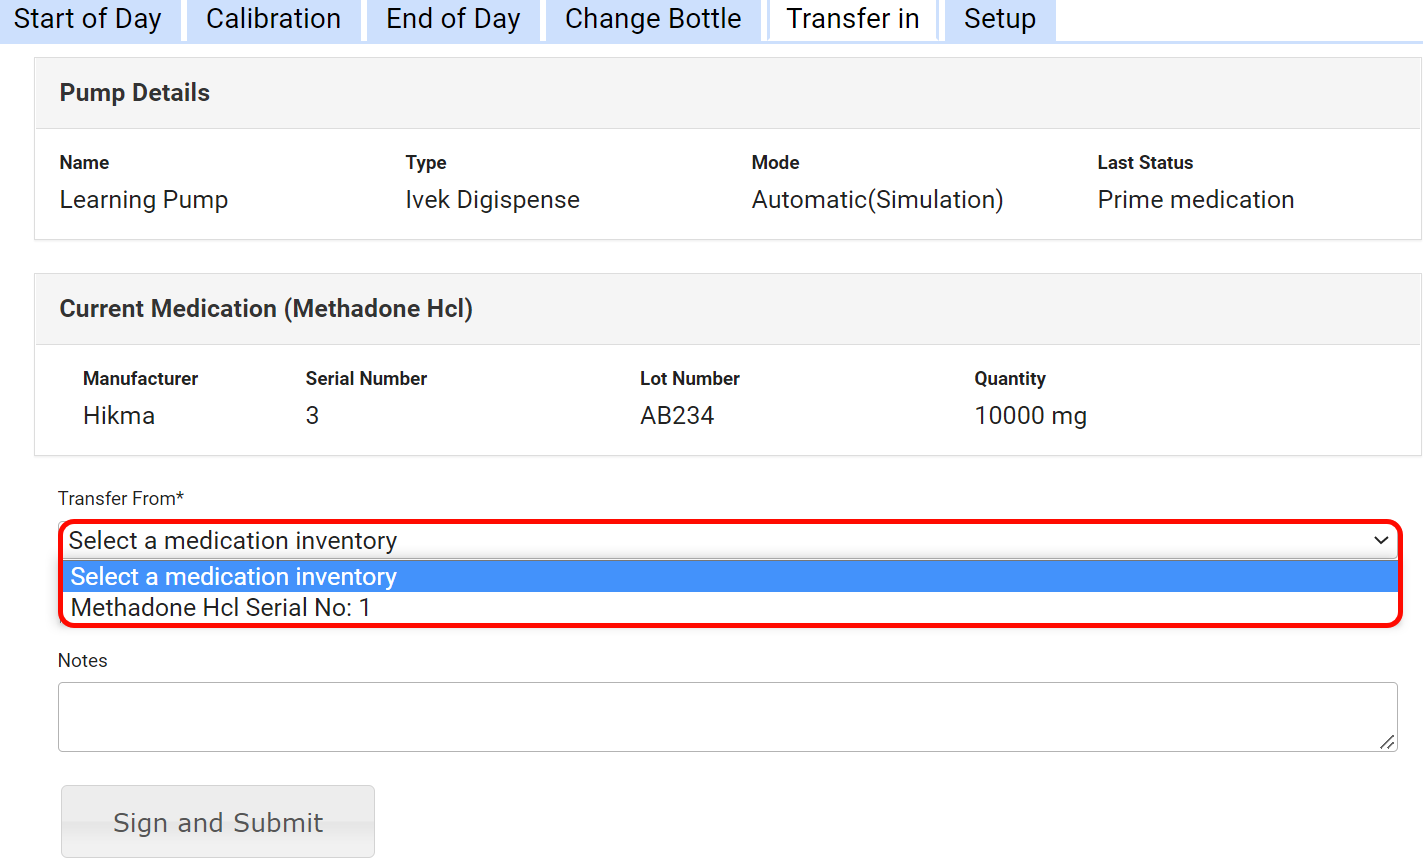This screenshot has height=864, width=1423.
Task: Switch to the Start of Day tab
Action: tap(88, 19)
